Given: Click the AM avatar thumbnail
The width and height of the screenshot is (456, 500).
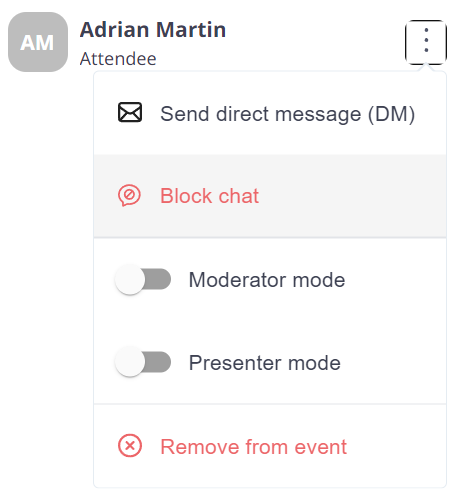Looking at the screenshot, I should coord(38,42).
